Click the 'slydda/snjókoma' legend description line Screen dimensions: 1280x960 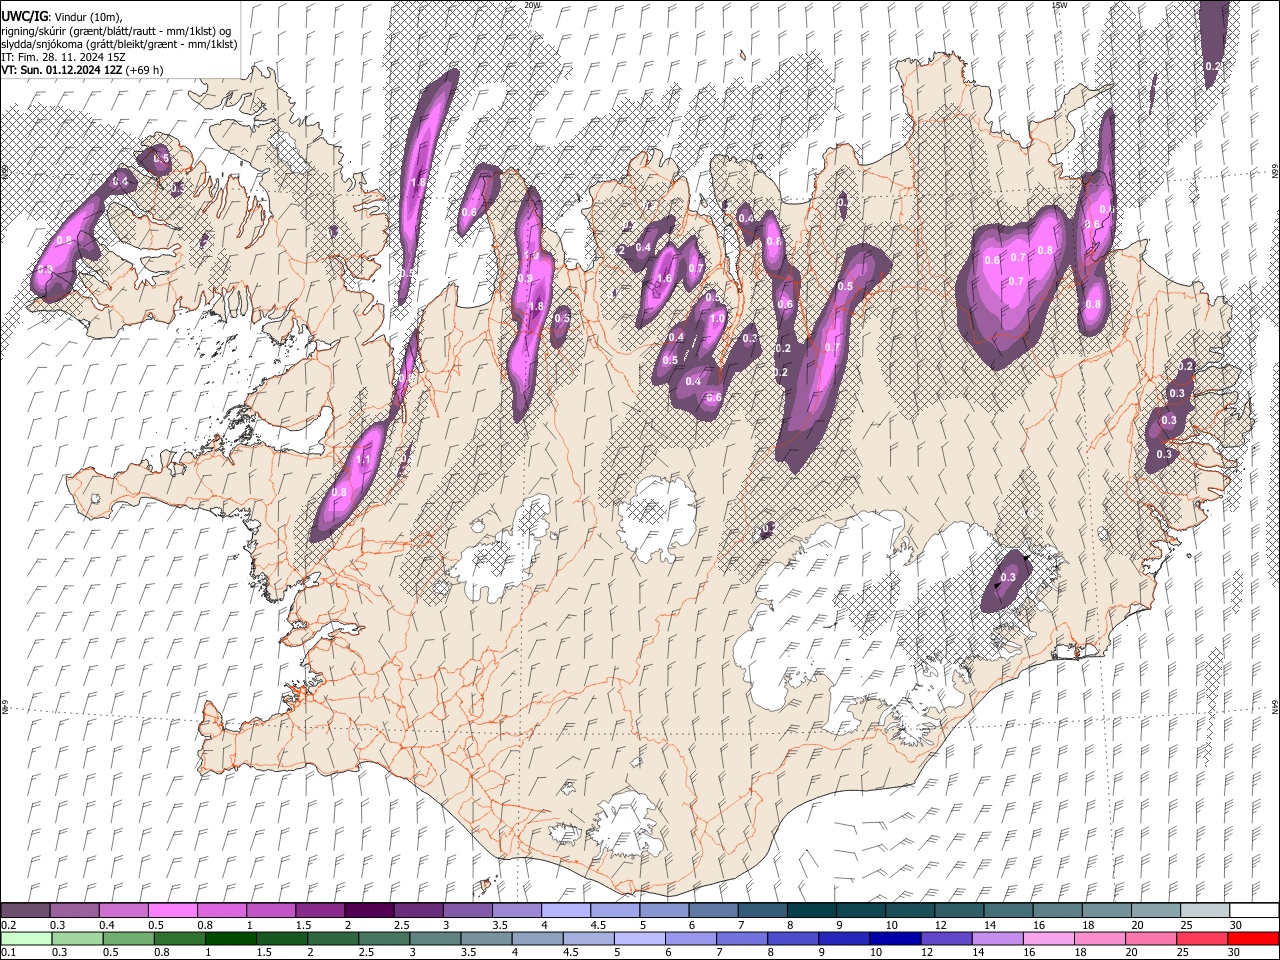(x=119, y=44)
